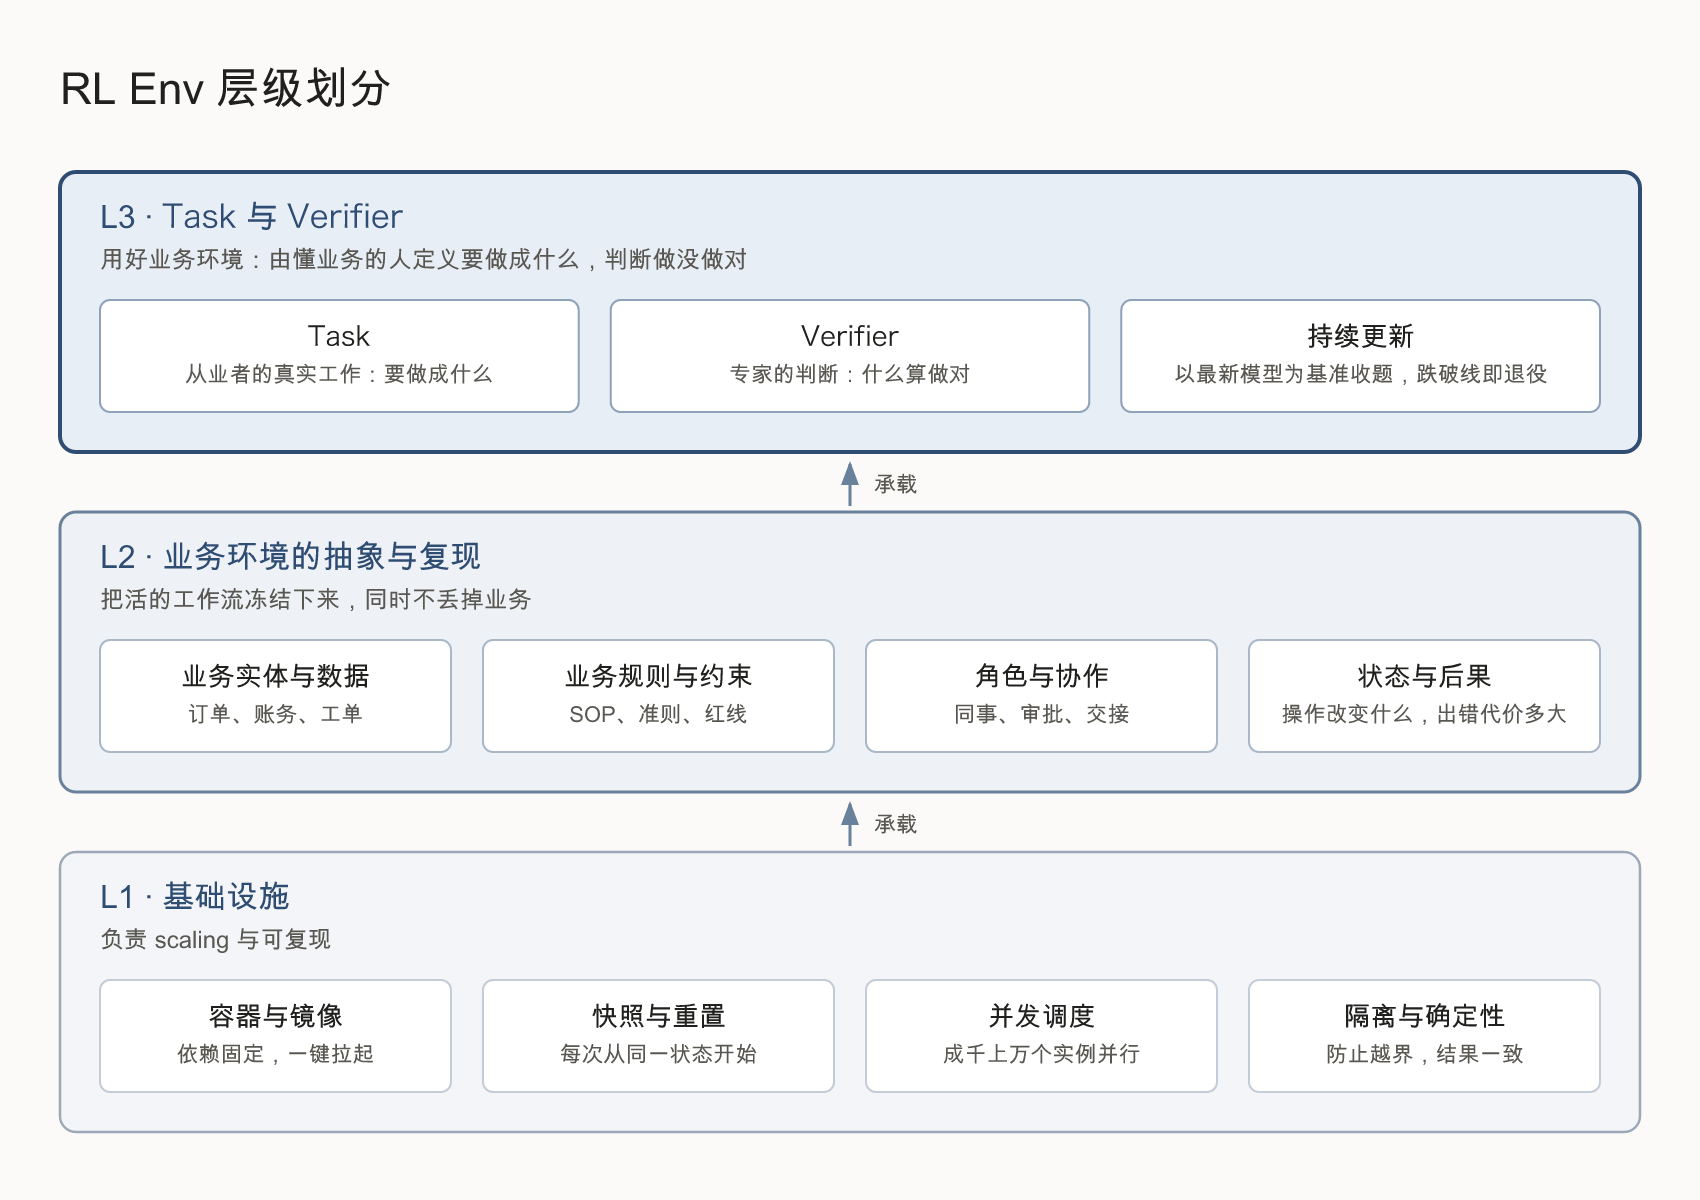The height and width of the screenshot is (1200, 1700).
Task: Select the 持续更新 card
Action: coord(1360,356)
